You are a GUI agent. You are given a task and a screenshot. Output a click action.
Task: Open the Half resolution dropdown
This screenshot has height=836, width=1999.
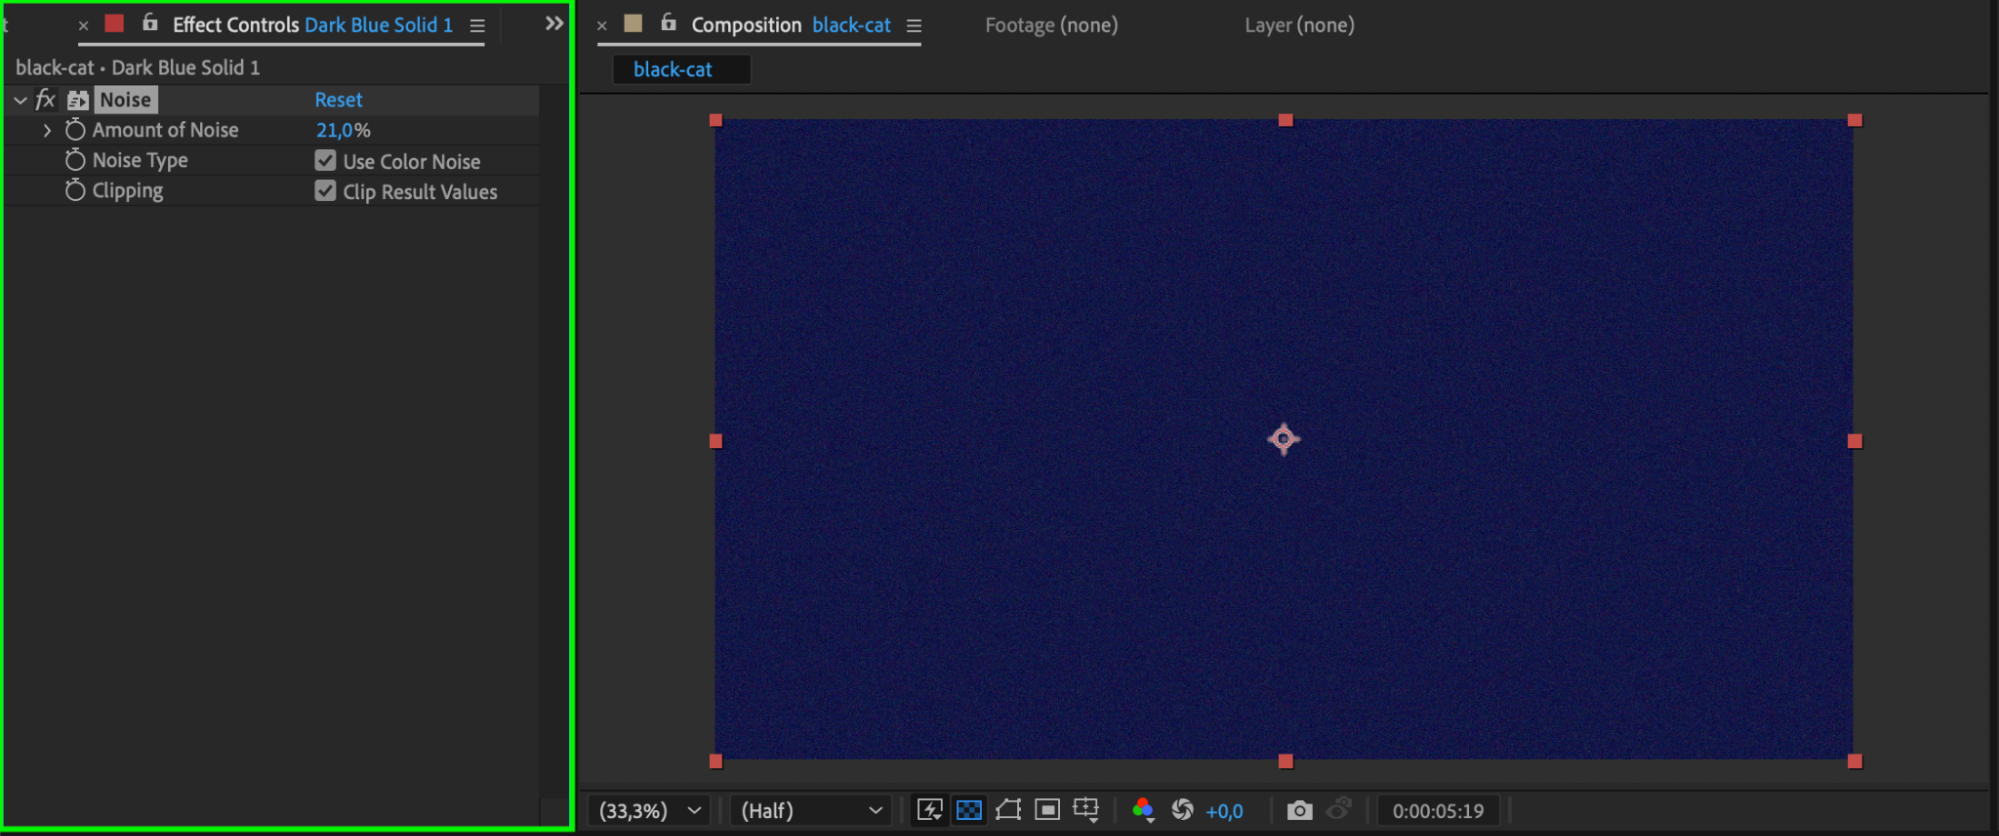(810, 810)
